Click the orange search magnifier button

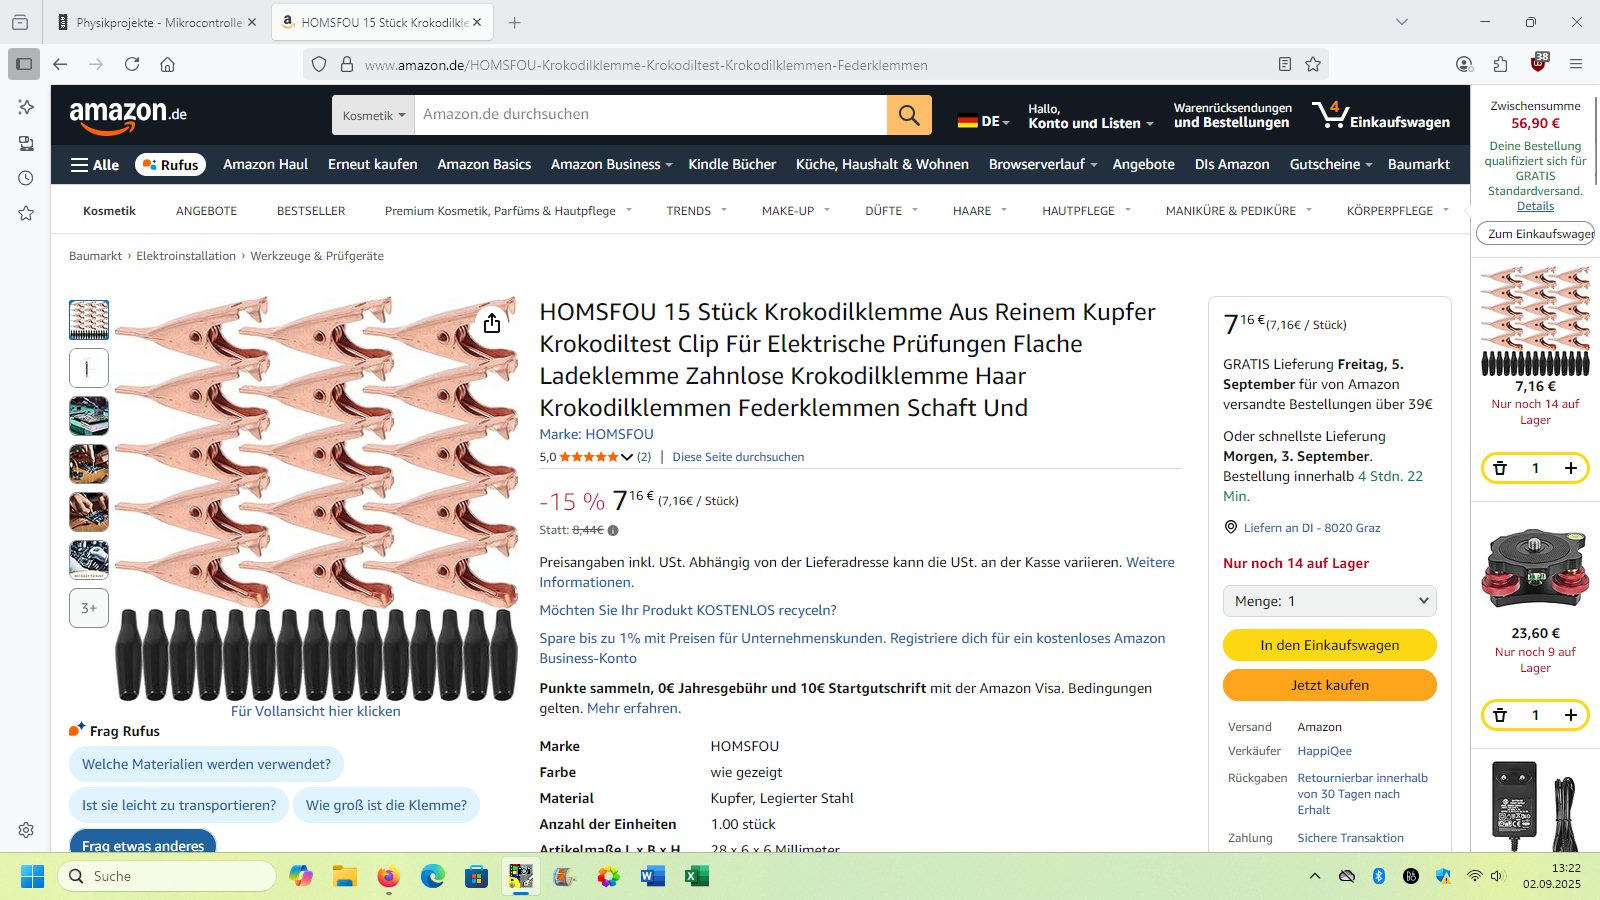tap(909, 115)
